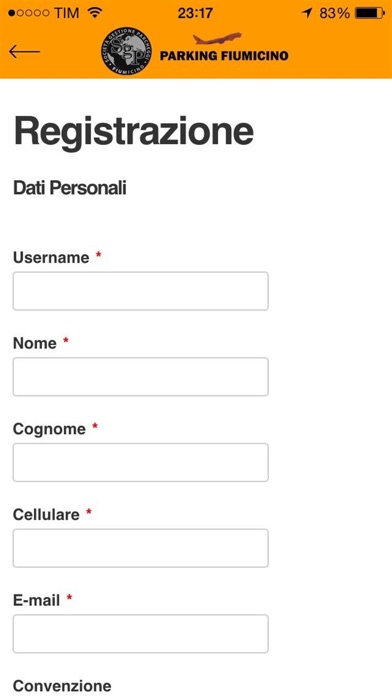
Task: Tap the Cognome label
Action: tap(49, 429)
